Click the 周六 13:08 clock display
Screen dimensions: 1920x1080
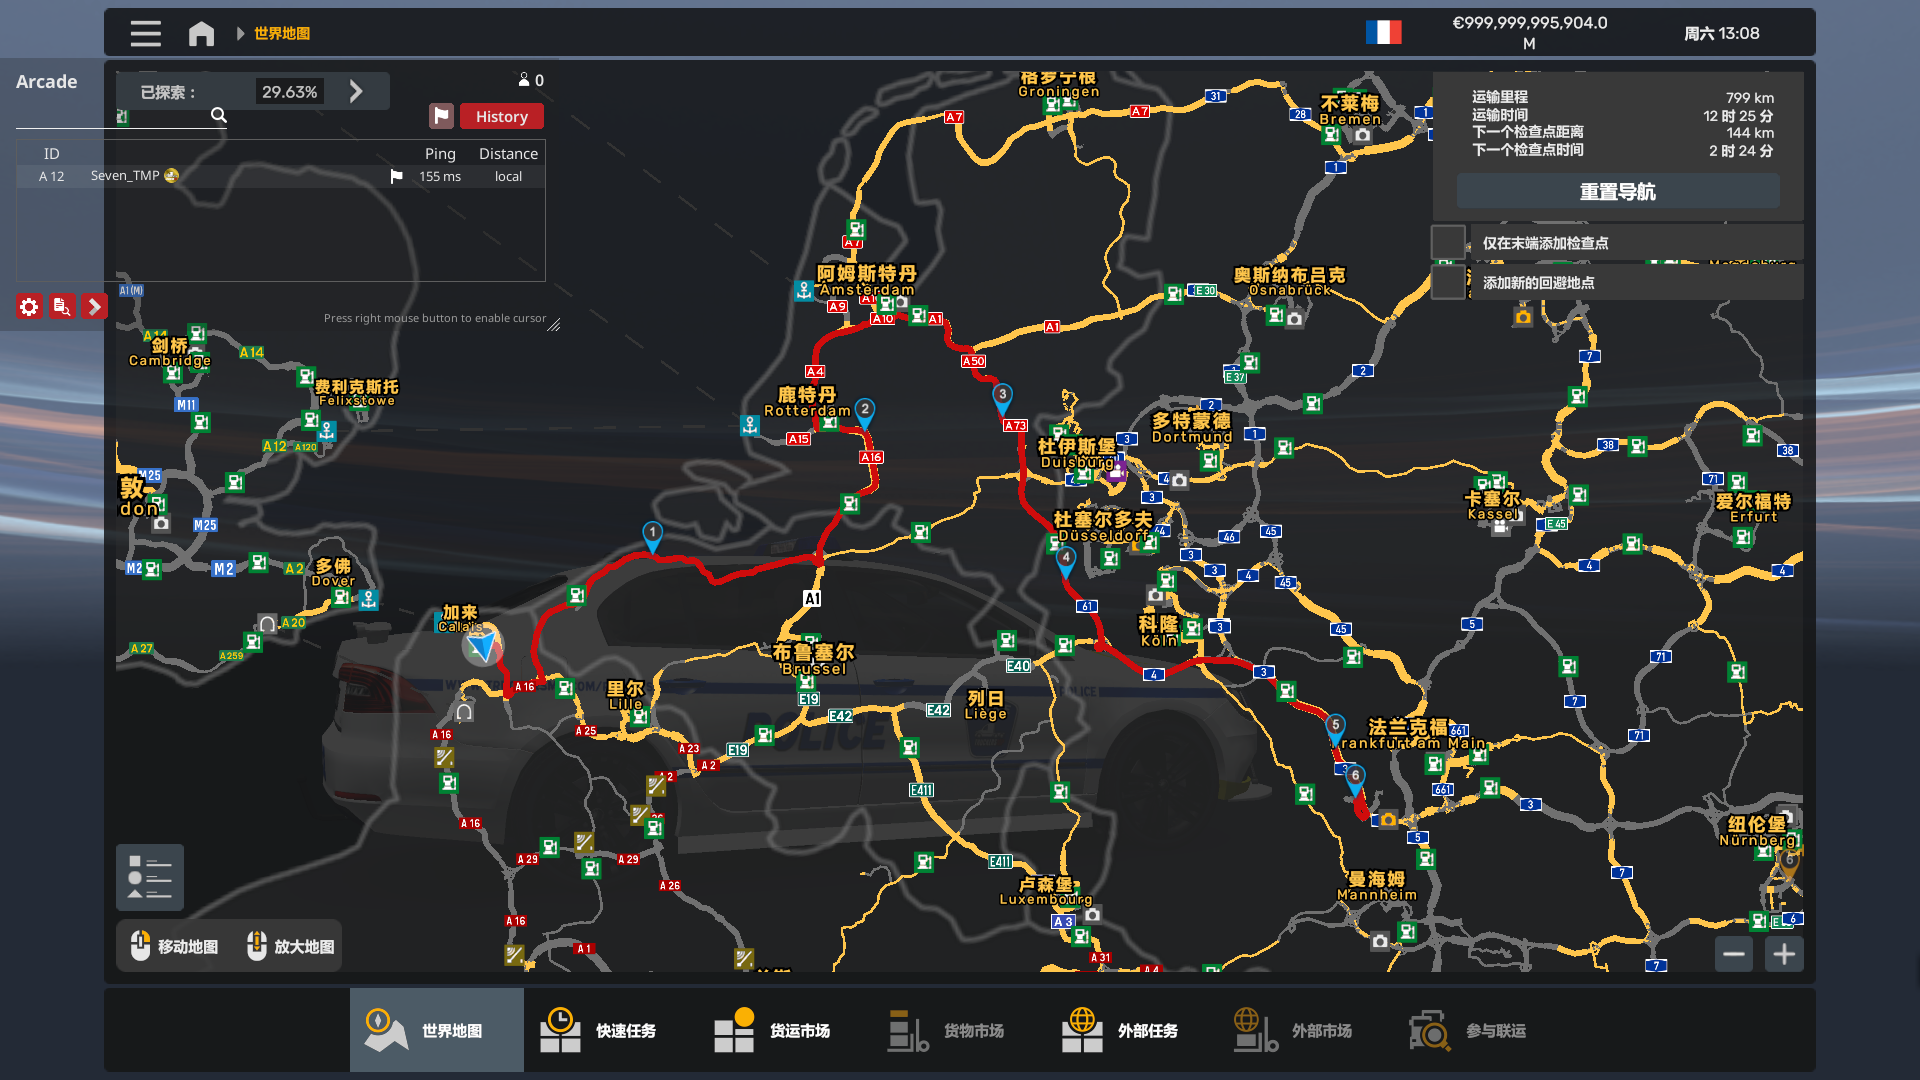point(1721,33)
